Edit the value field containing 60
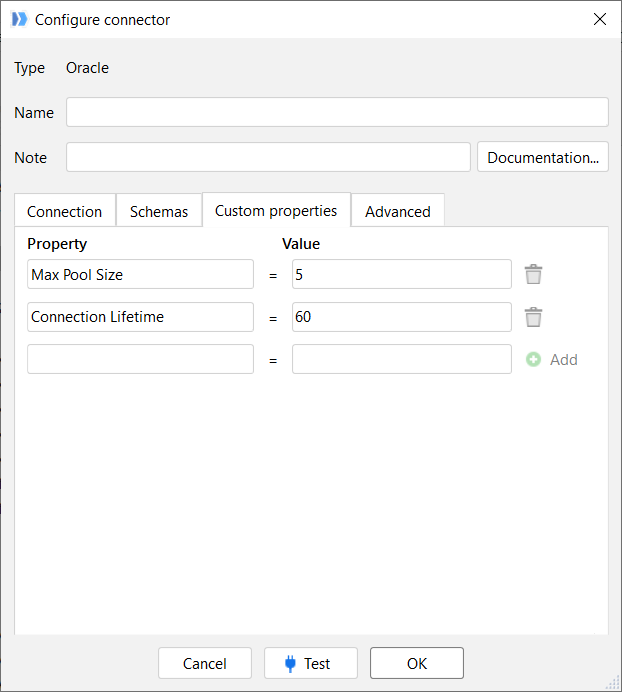 point(401,317)
